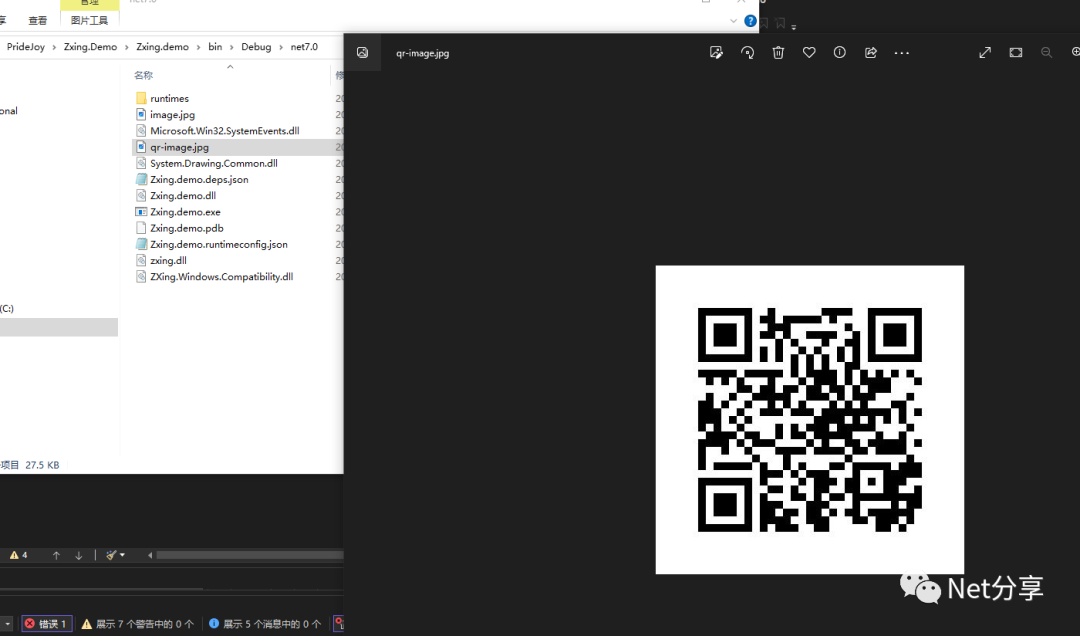The height and width of the screenshot is (636, 1080).
Task: Go to next issue with down arrow
Action: coord(79,555)
